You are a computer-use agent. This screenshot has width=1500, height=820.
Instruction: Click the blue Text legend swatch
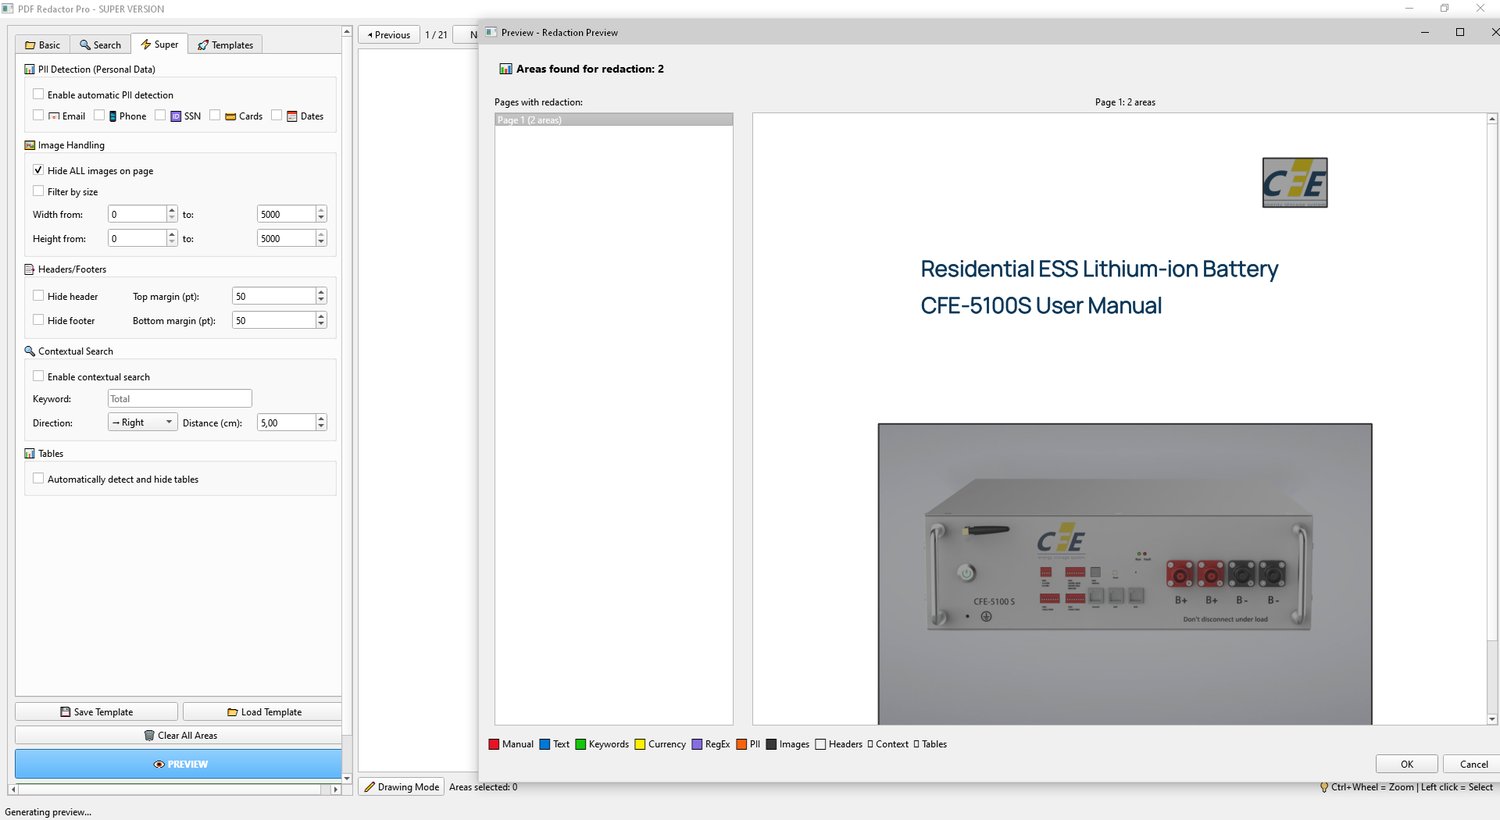(545, 744)
